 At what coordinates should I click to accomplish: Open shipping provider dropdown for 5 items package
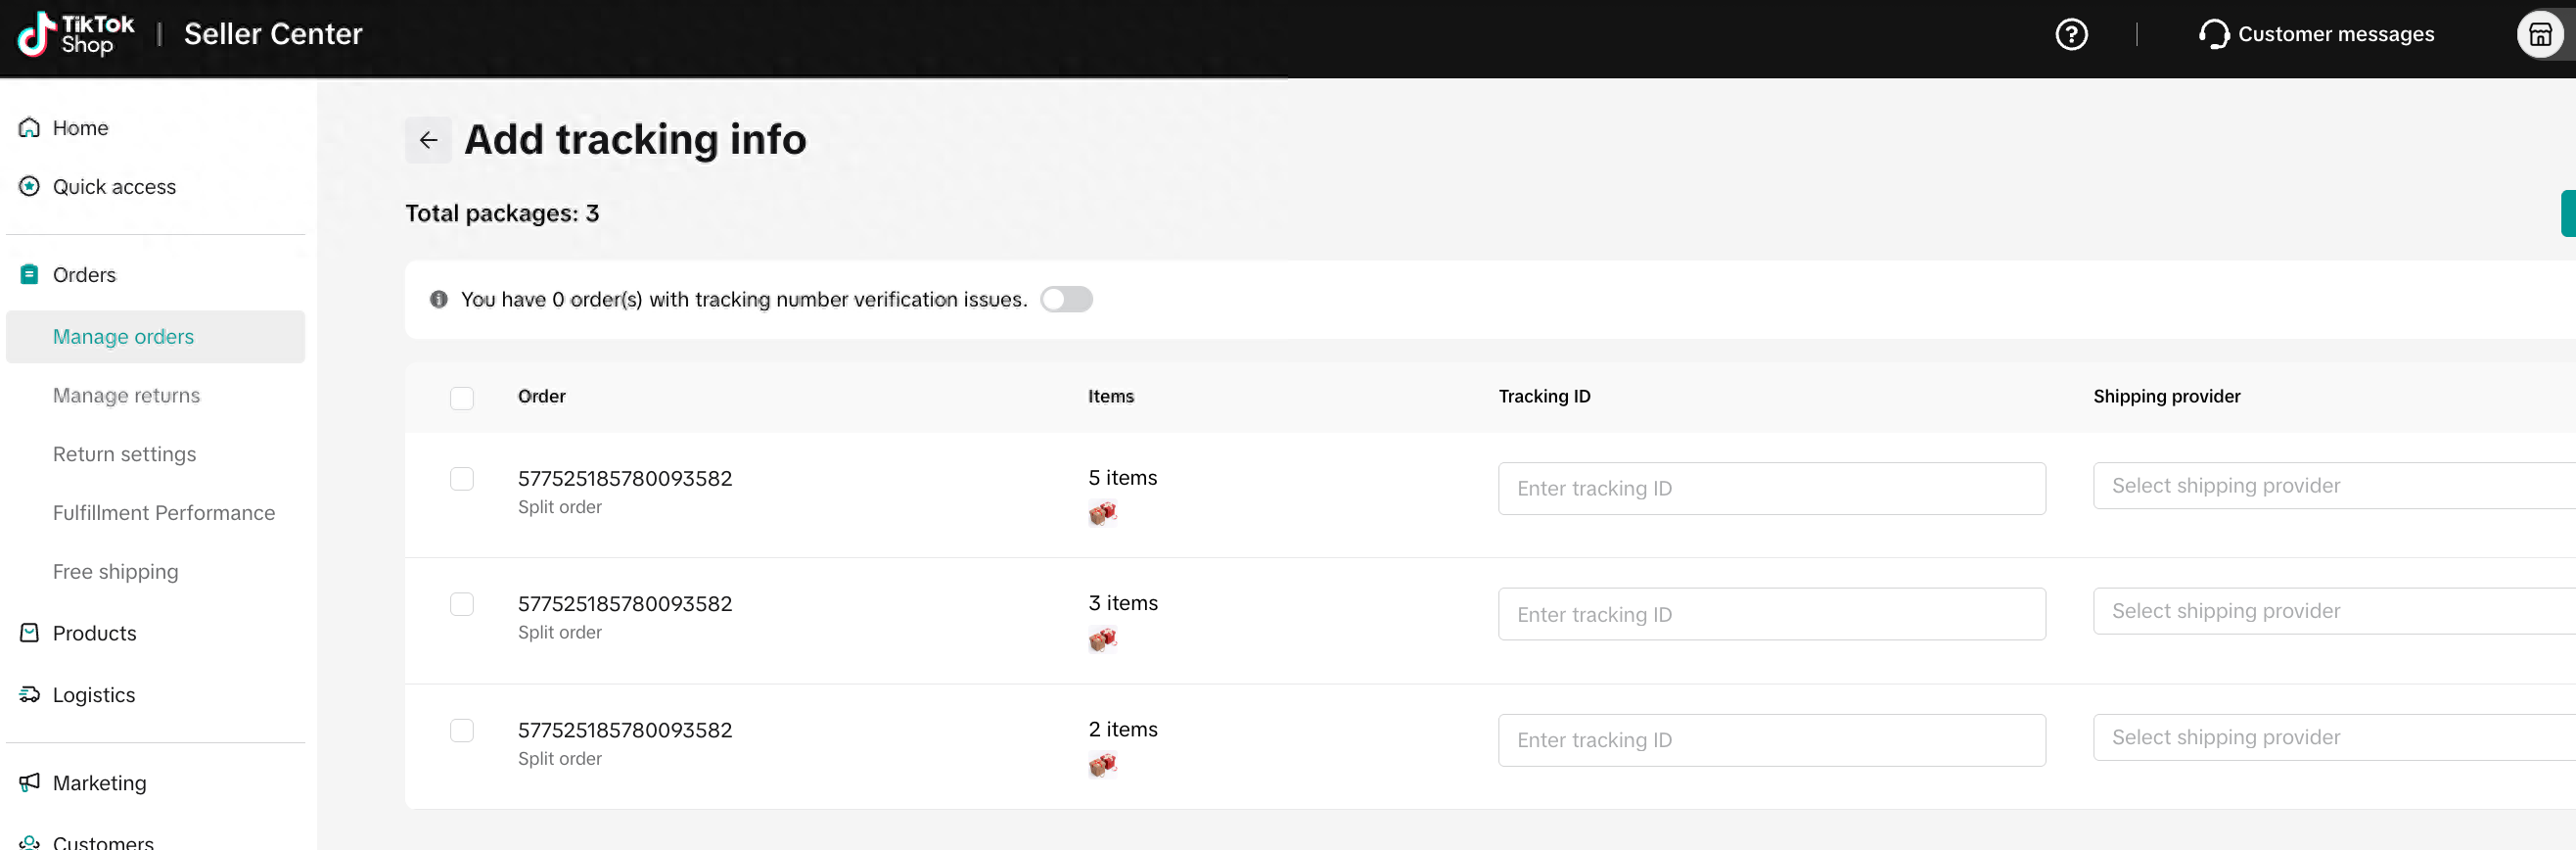click(x=2334, y=486)
